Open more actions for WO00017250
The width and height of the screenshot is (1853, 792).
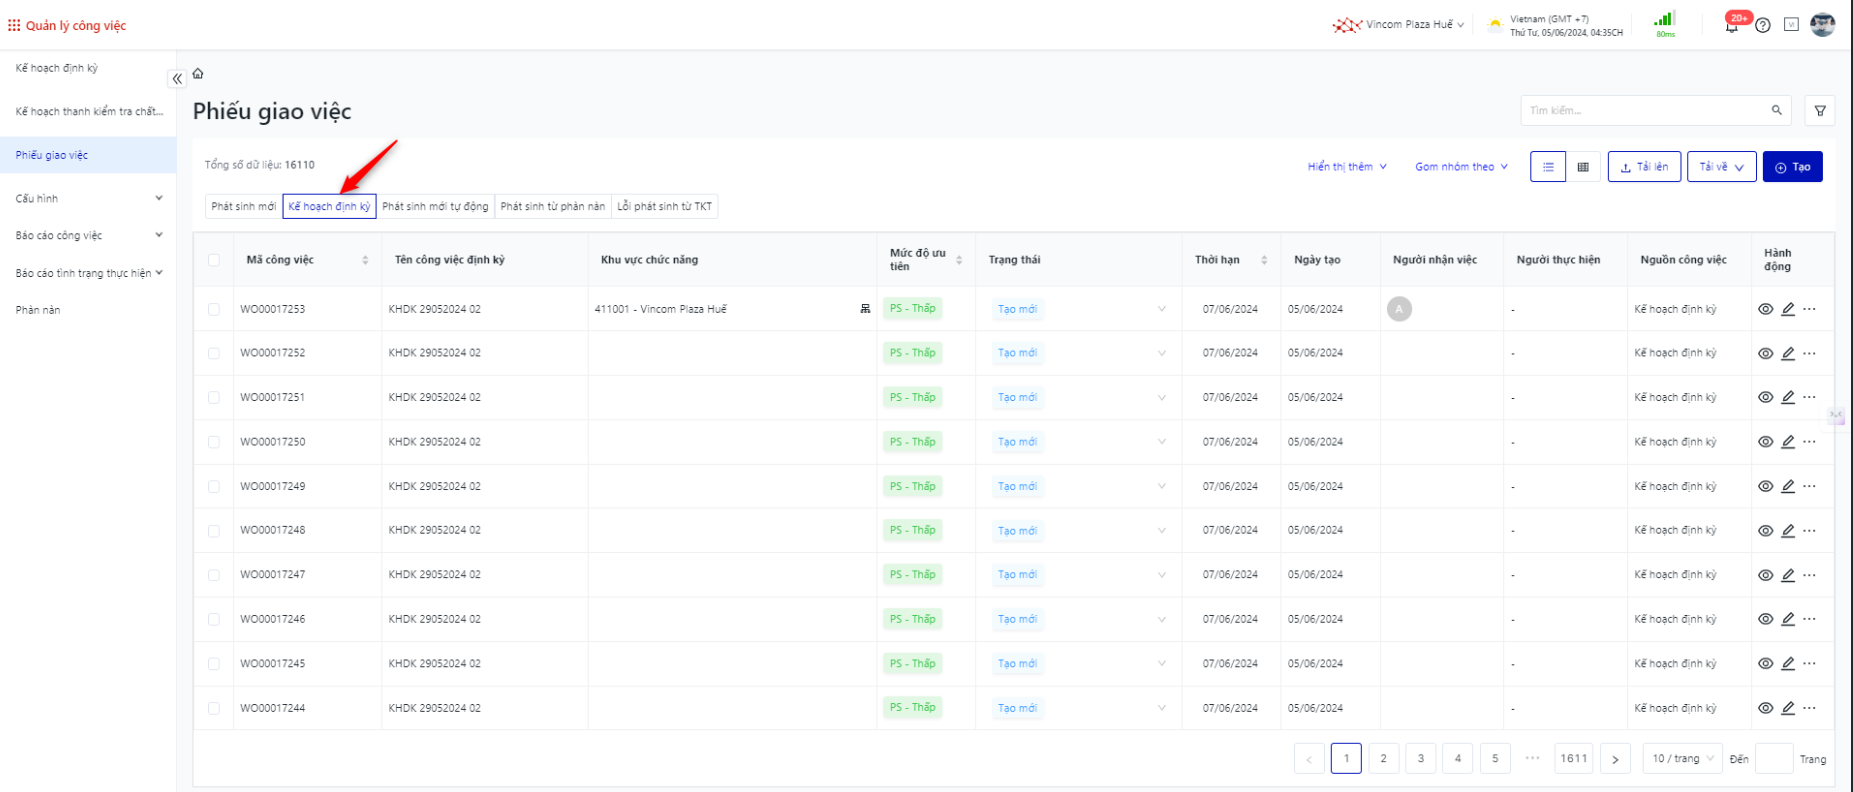1810,442
